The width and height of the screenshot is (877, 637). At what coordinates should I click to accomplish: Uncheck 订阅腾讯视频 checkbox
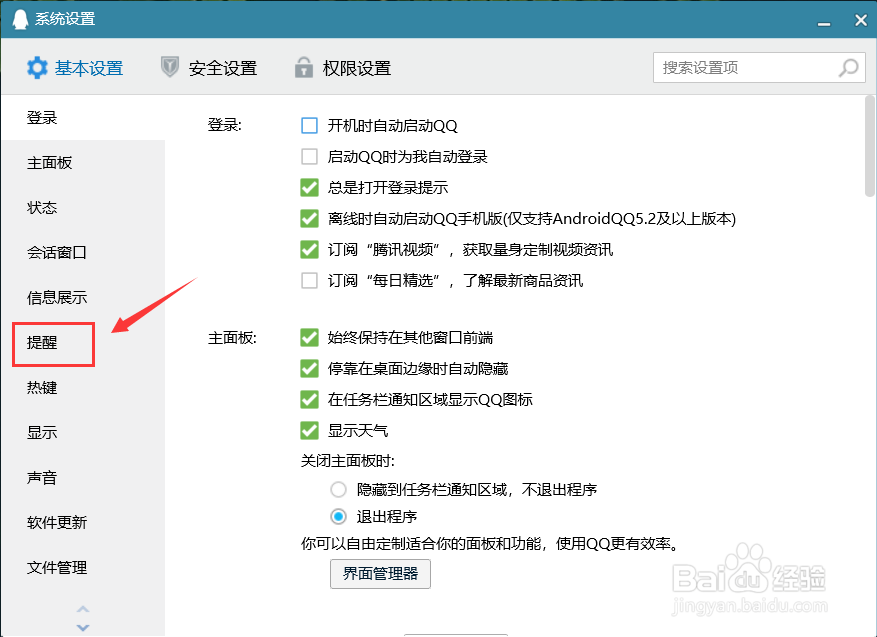point(309,249)
